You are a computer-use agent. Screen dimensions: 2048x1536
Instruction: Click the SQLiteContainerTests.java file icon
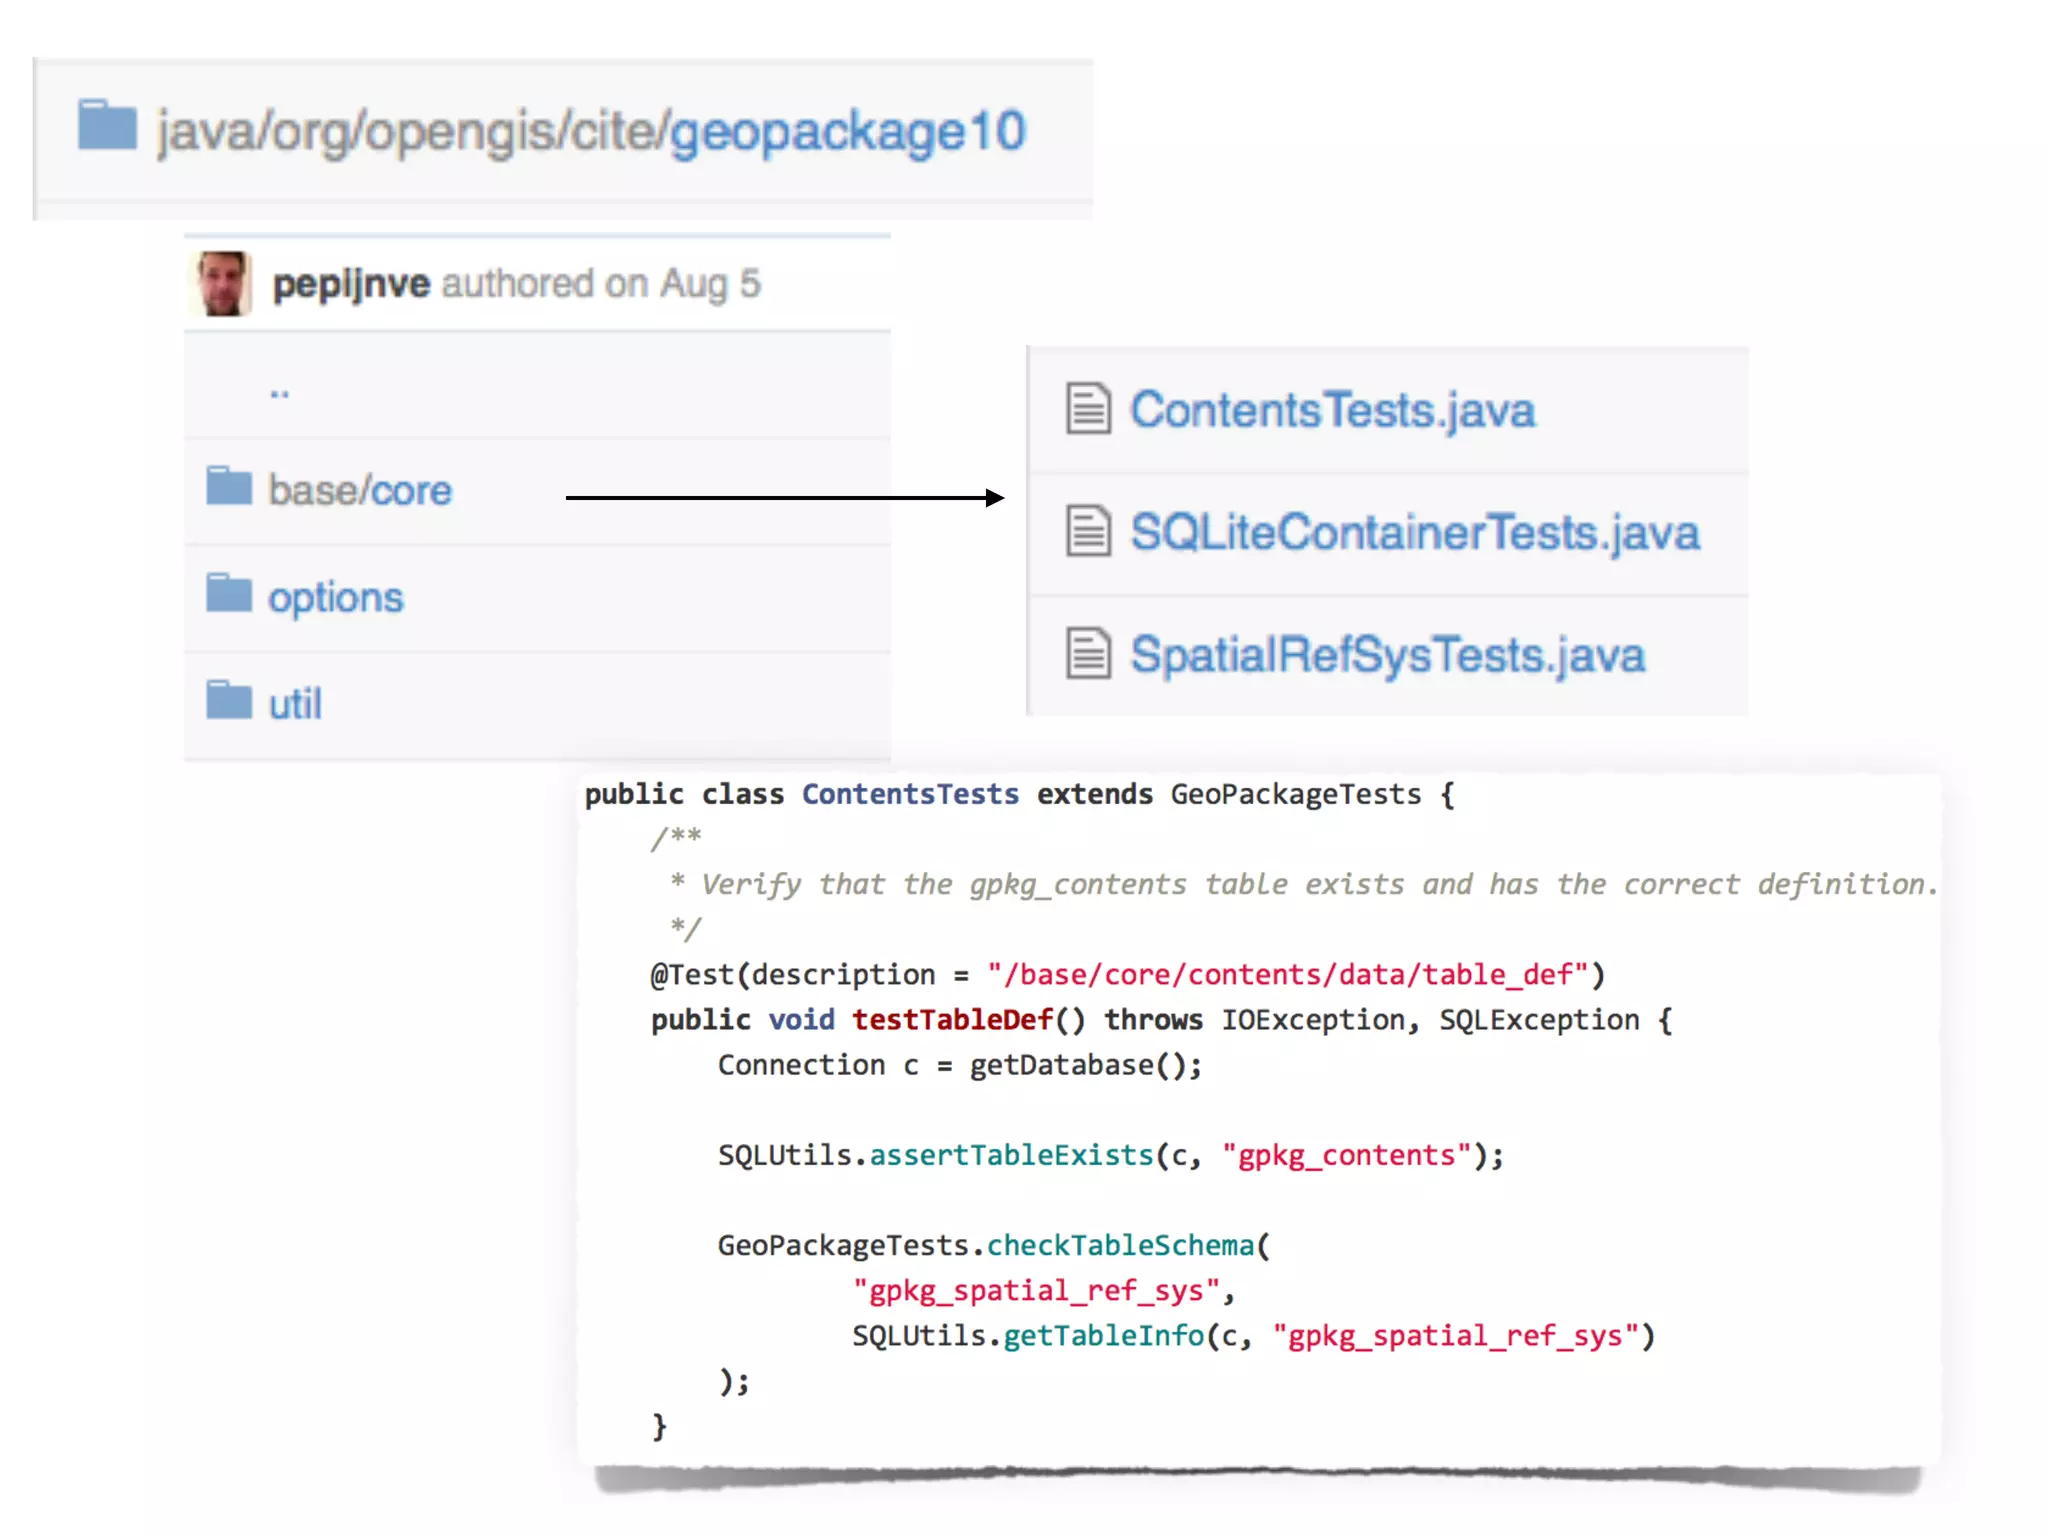click(x=1088, y=531)
